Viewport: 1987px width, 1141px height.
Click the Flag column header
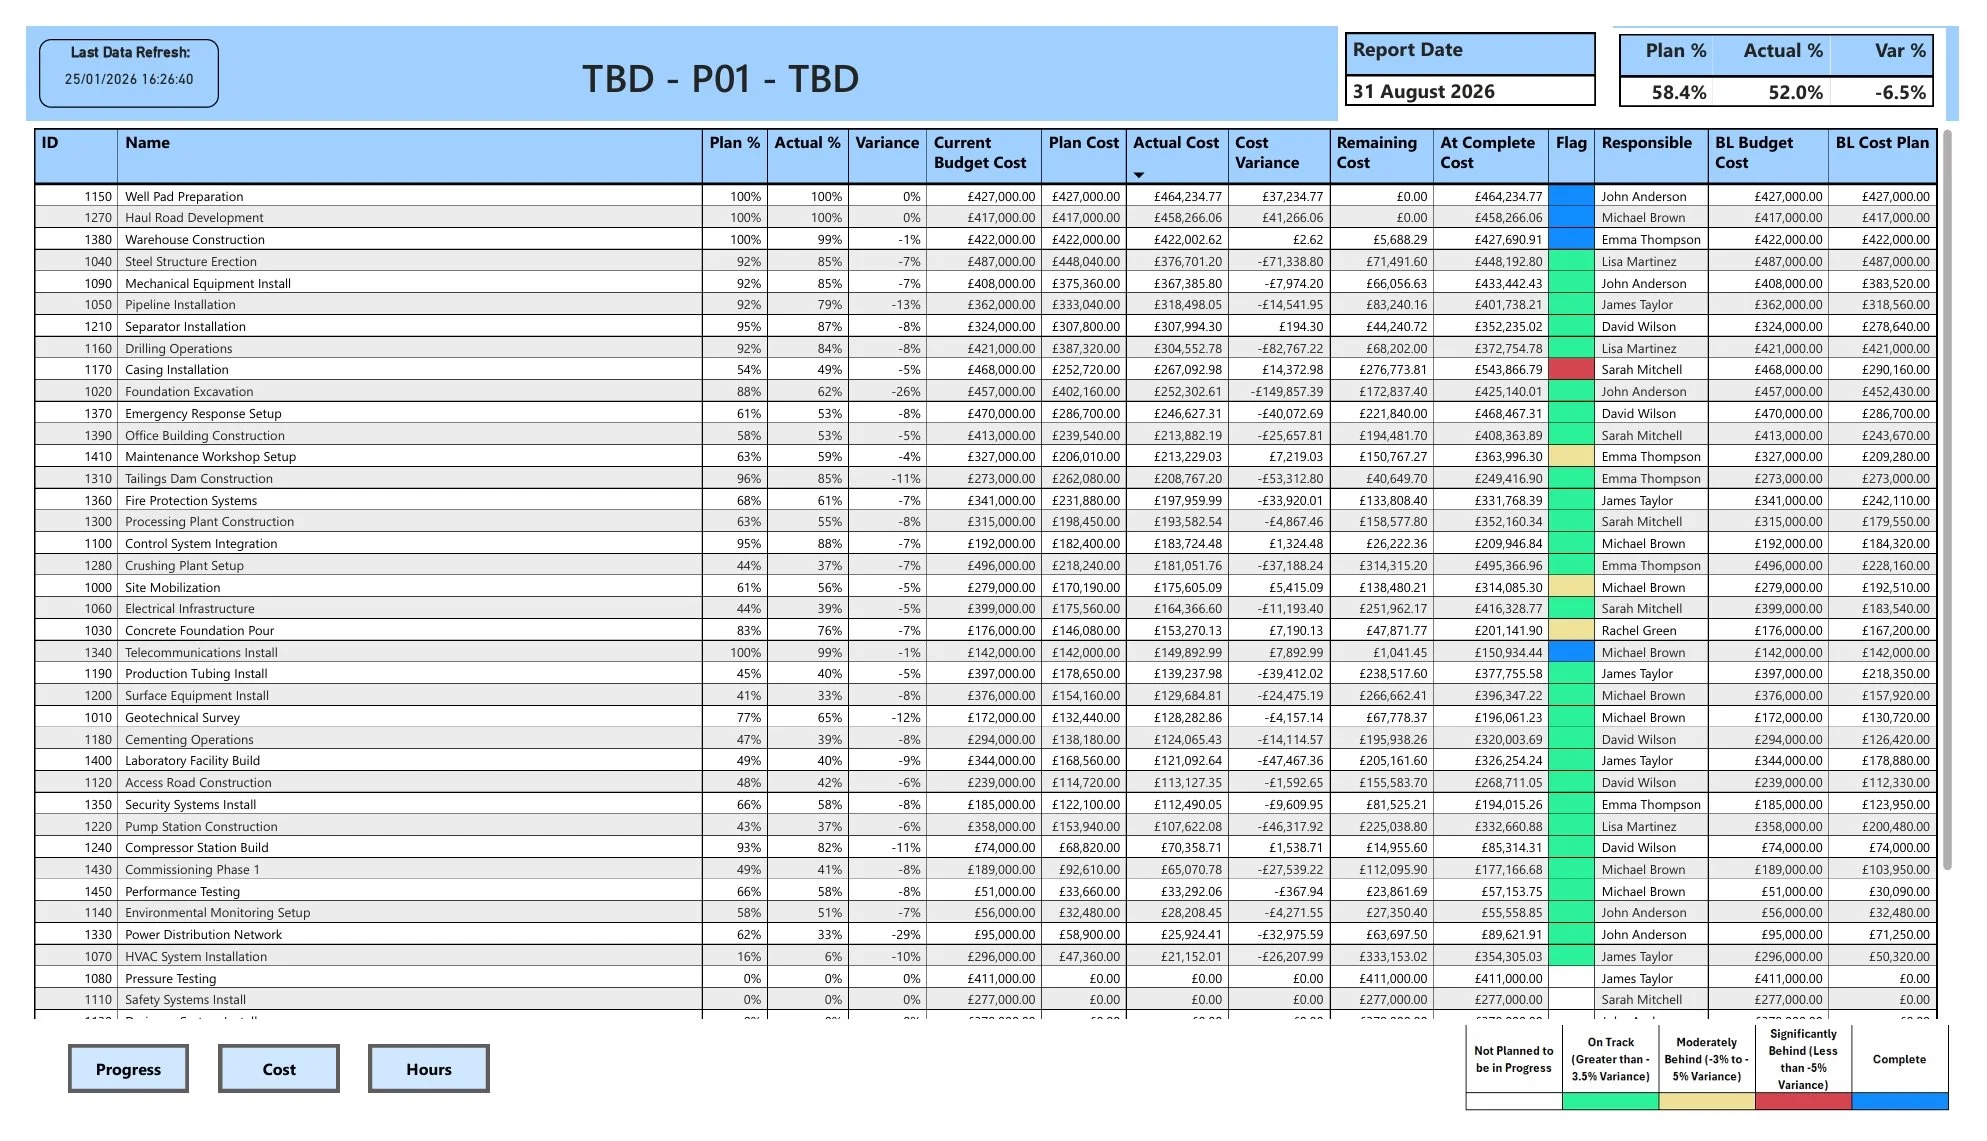tap(1569, 143)
